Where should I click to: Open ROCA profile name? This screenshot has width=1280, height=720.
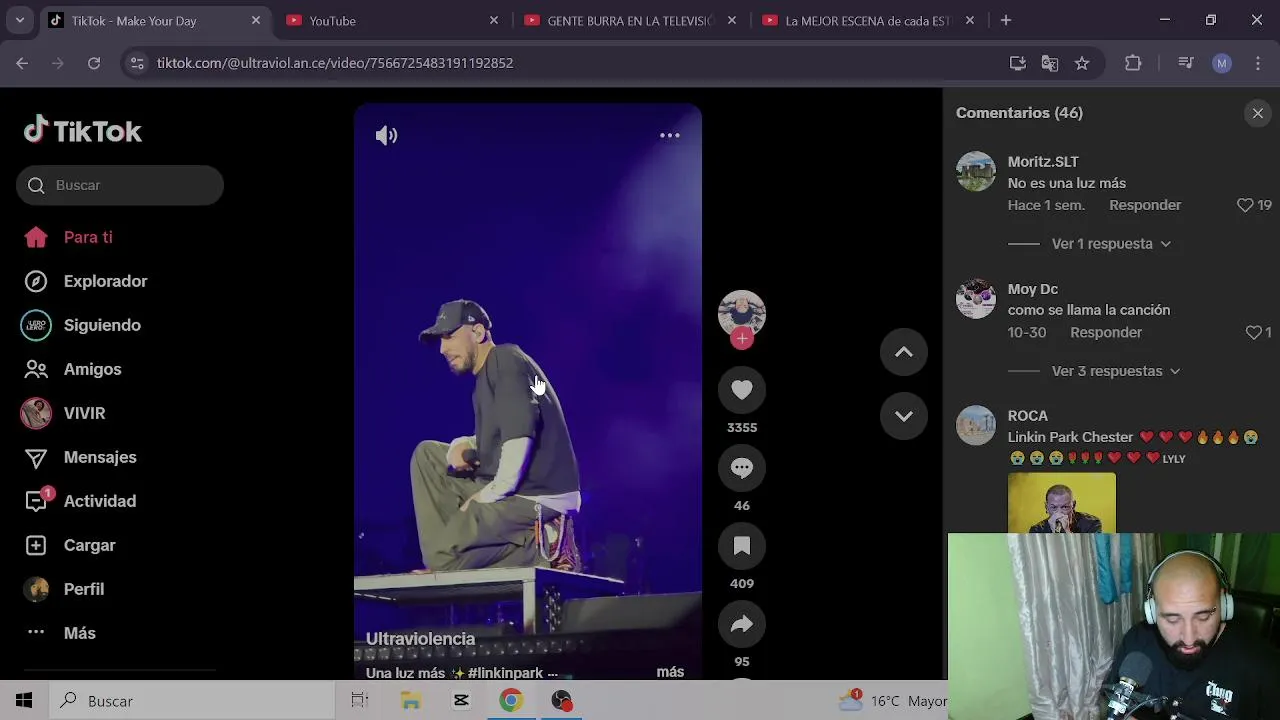point(1028,416)
